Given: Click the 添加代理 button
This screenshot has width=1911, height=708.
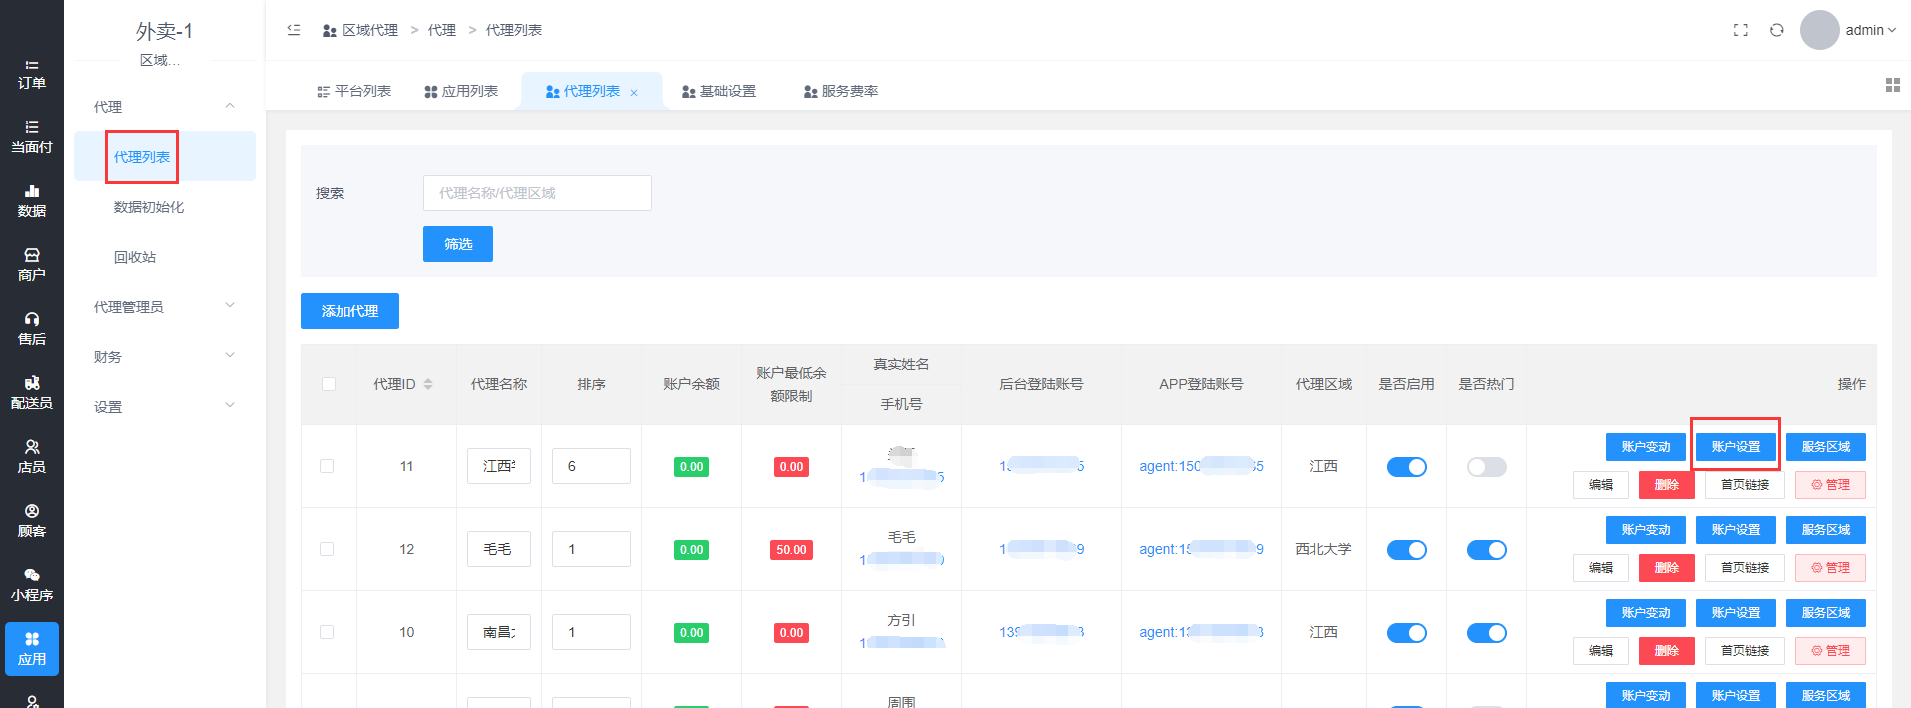Looking at the screenshot, I should (x=349, y=311).
